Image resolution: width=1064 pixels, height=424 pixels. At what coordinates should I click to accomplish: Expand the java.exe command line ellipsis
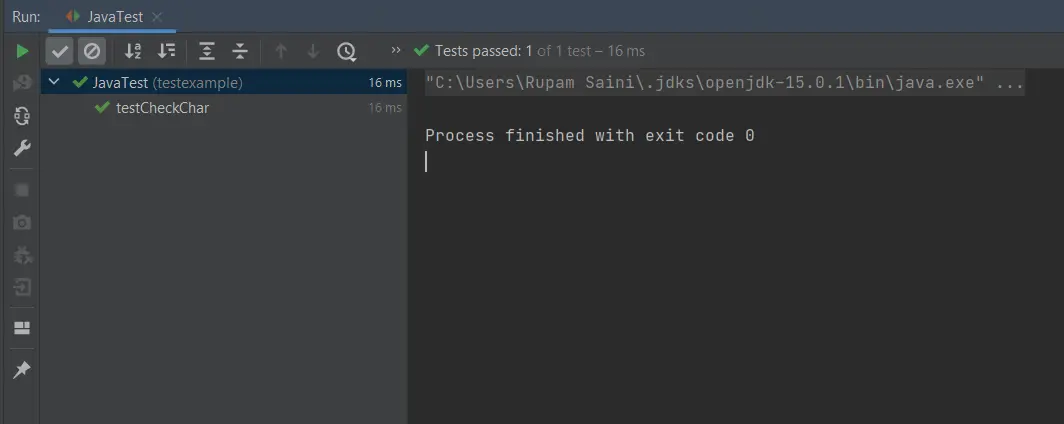point(1011,83)
